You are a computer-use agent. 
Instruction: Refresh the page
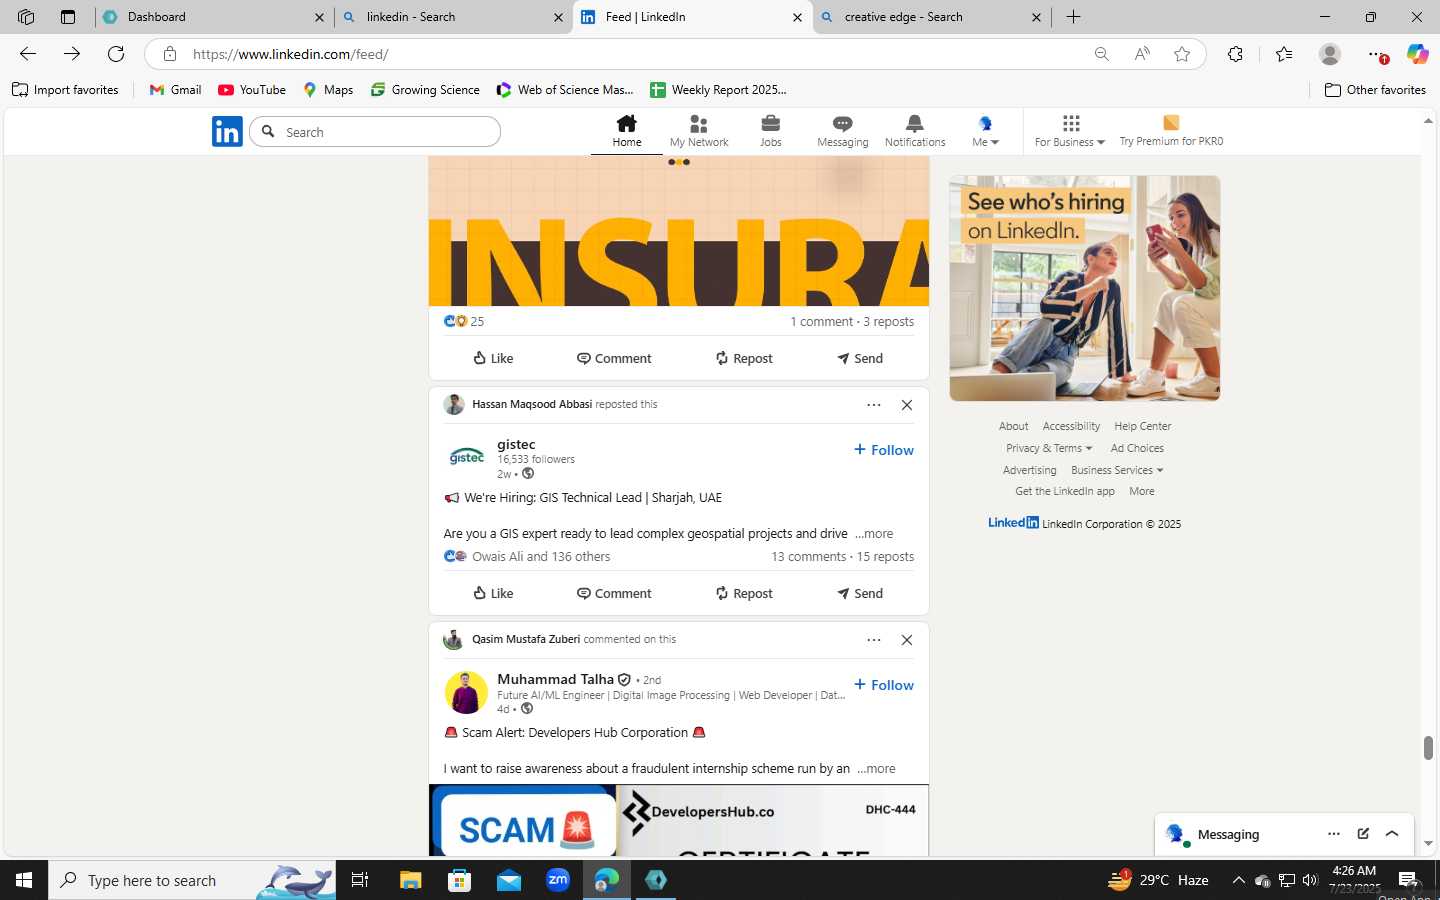pos(116,54)
